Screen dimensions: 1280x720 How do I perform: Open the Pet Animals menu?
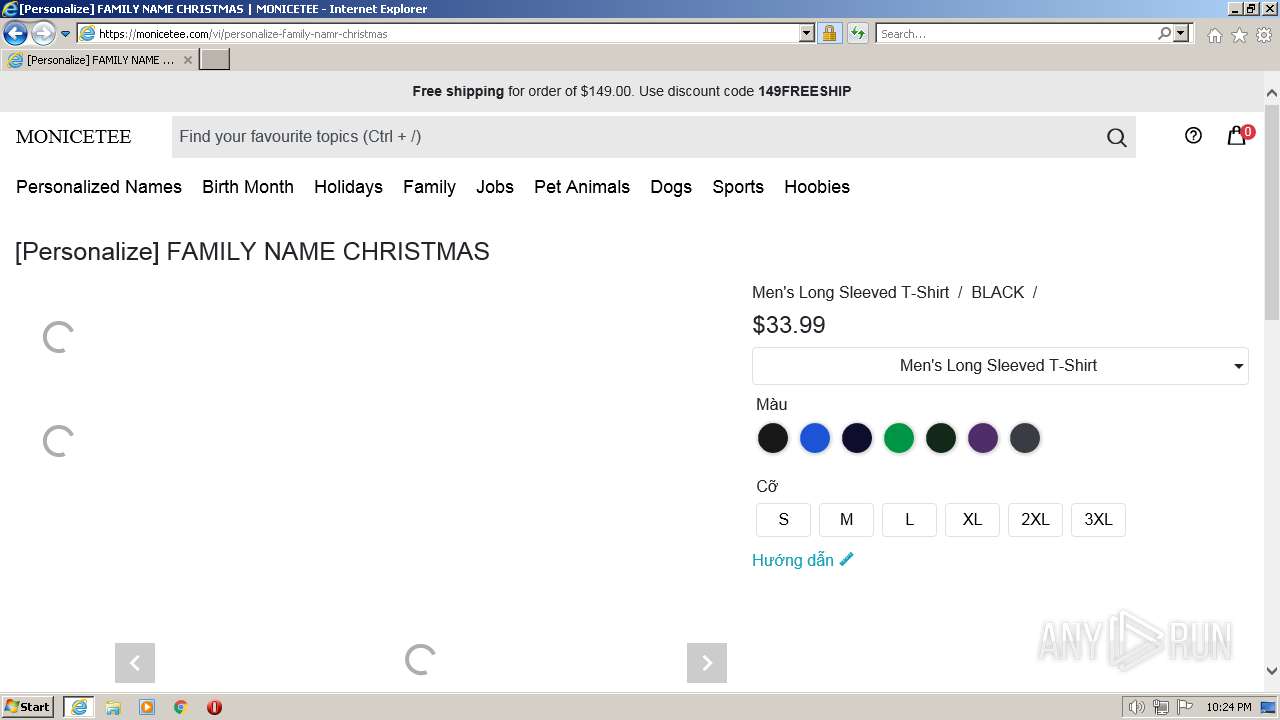tap(582, 187)
